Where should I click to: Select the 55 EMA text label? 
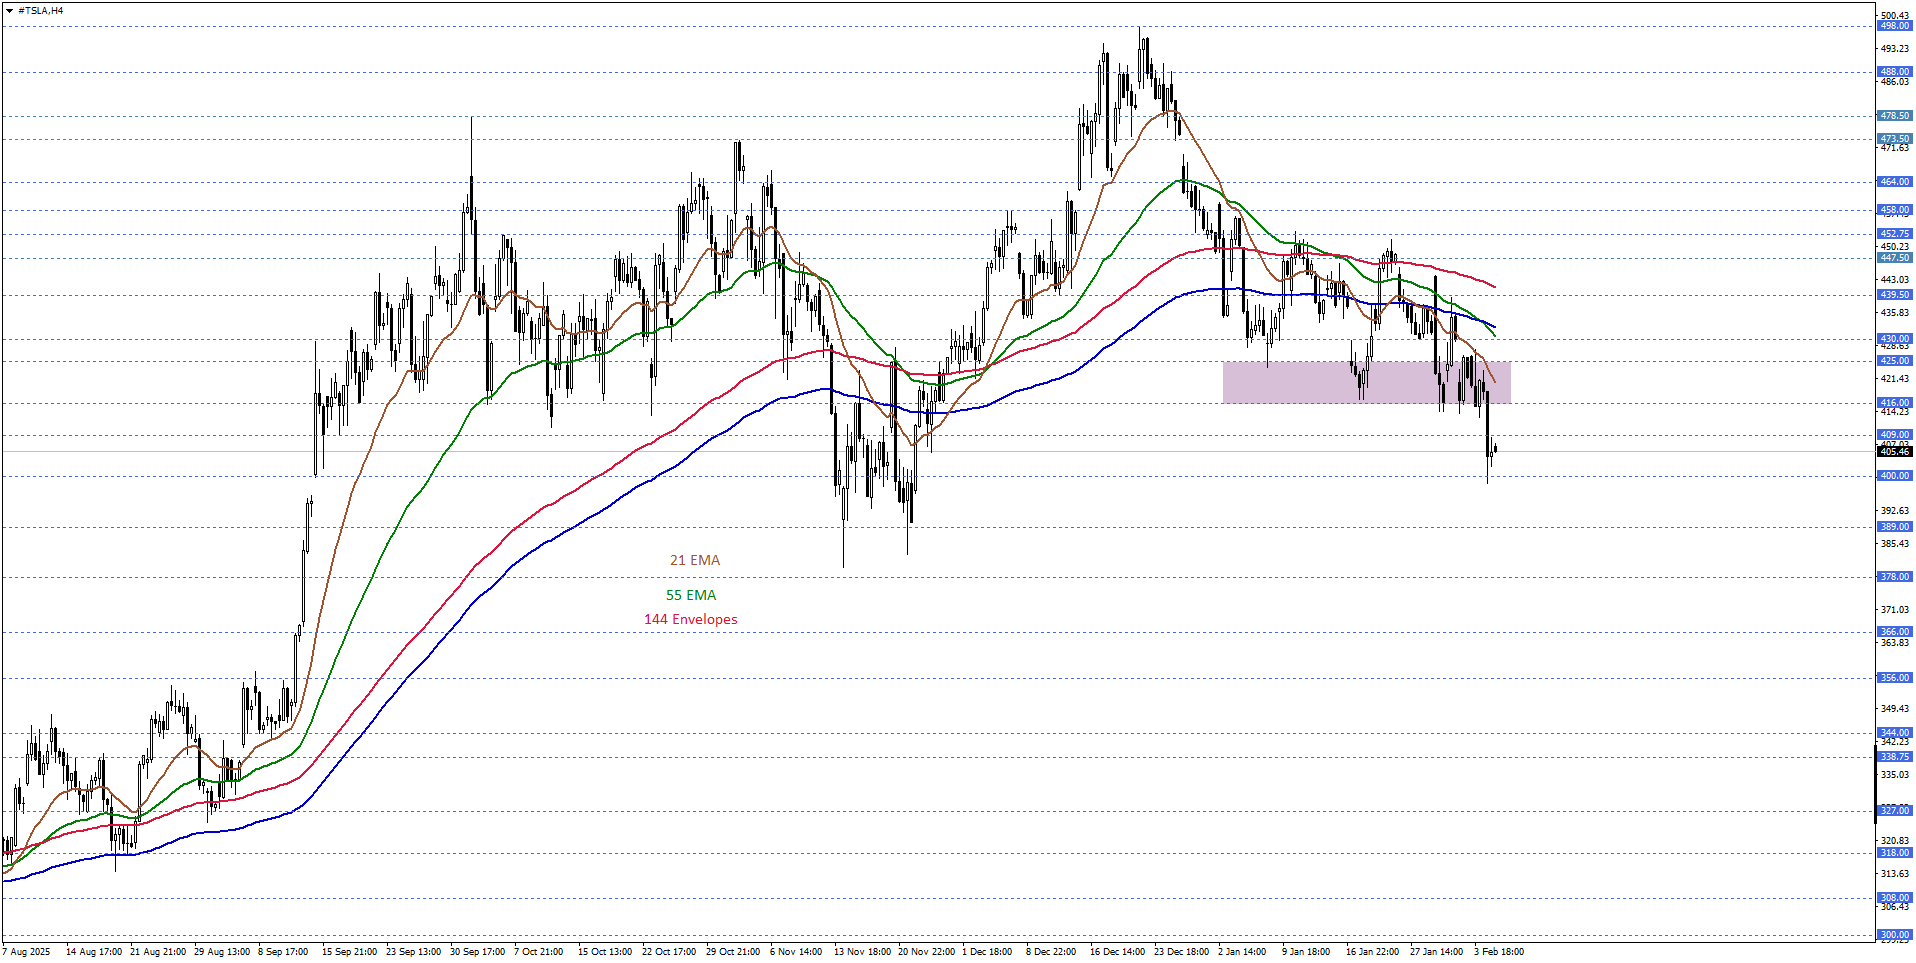[691, 595]
